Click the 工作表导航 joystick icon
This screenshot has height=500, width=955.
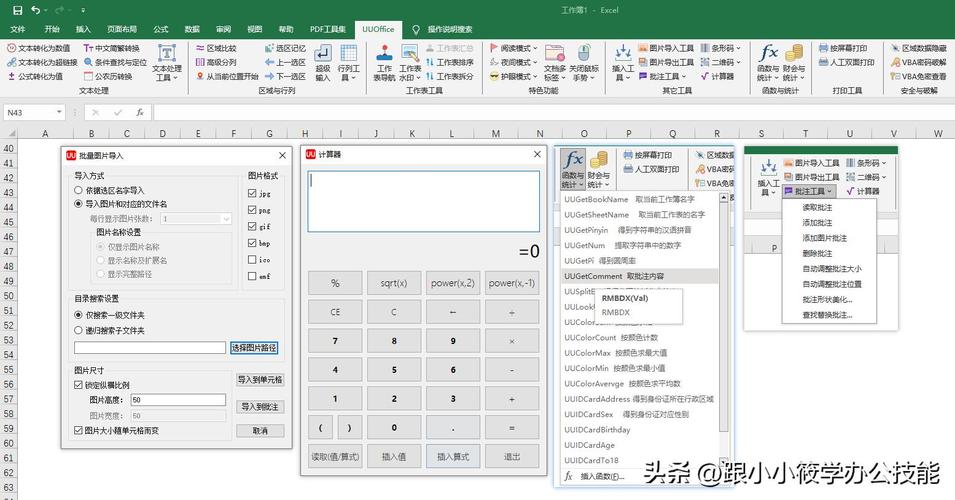tap(384, 54)
